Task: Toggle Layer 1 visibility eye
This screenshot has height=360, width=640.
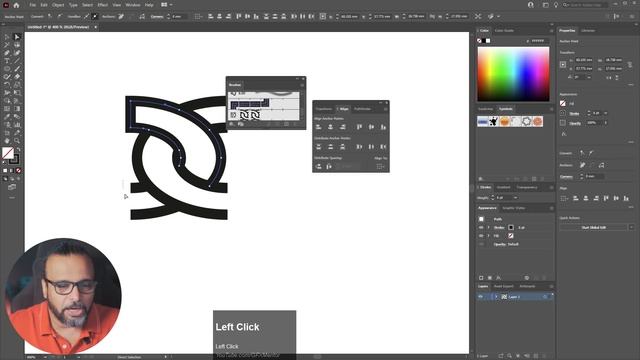Action: pyautogui.click(x=480, y=297)
